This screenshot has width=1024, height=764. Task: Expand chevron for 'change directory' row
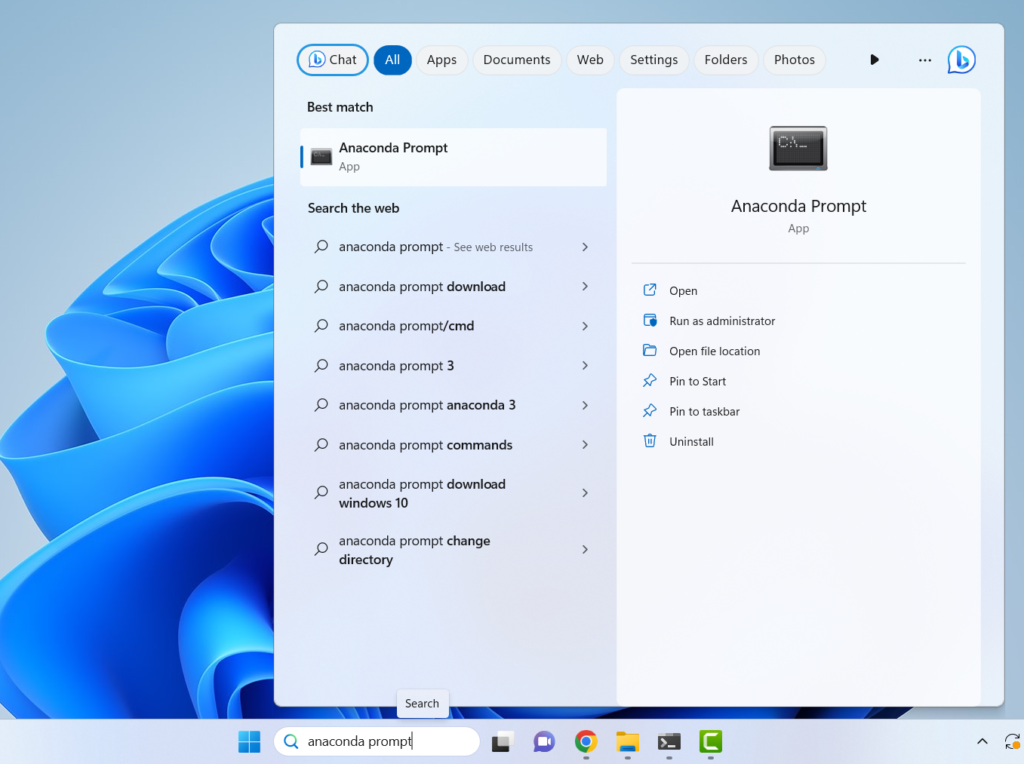pyautogui.click(x=584, y=550)
